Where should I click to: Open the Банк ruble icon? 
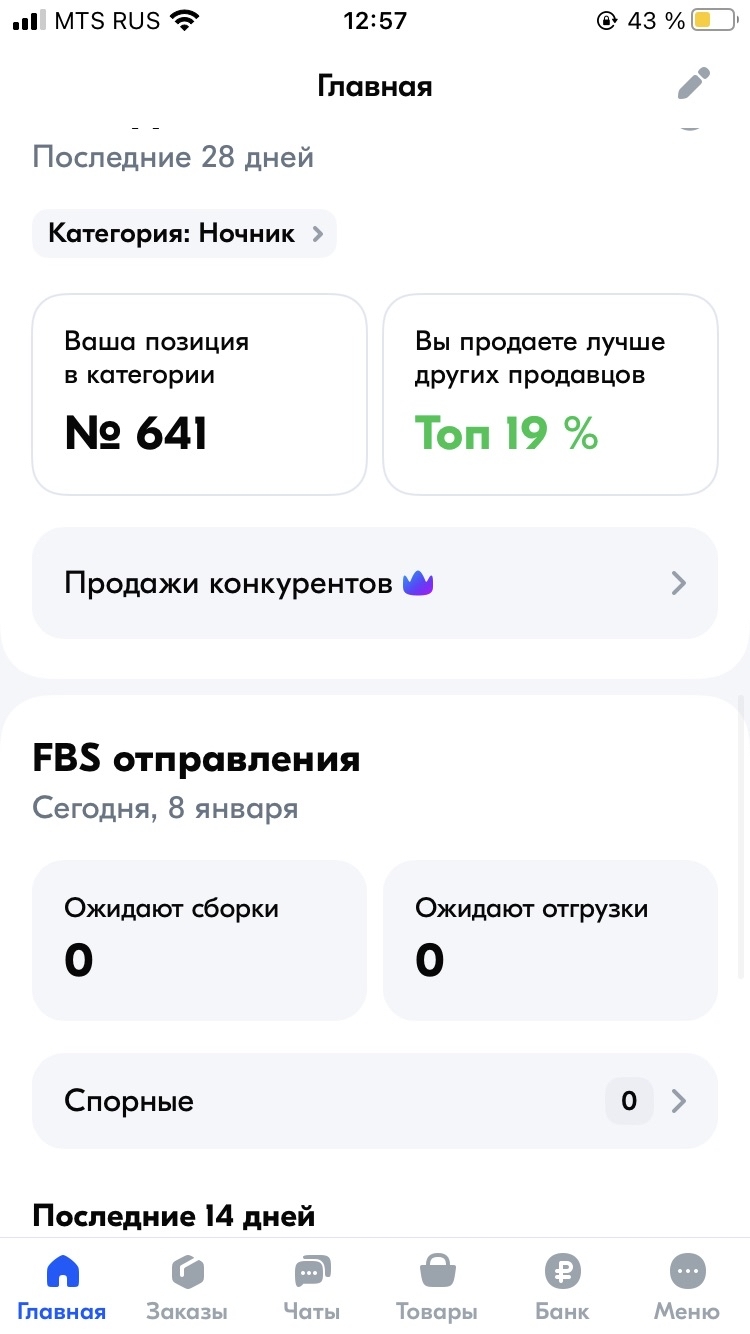pyautogui.click(x=562, y=1272)
